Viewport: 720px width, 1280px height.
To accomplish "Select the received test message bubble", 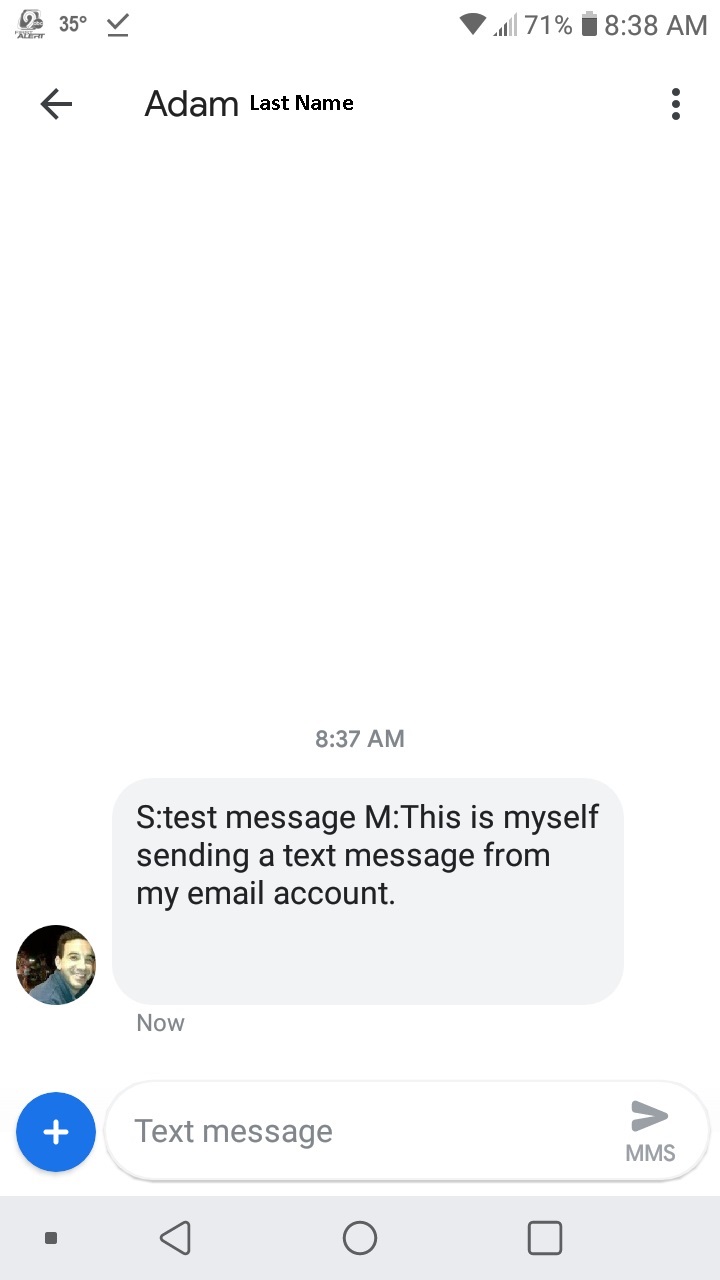I will tap(368, 890).
